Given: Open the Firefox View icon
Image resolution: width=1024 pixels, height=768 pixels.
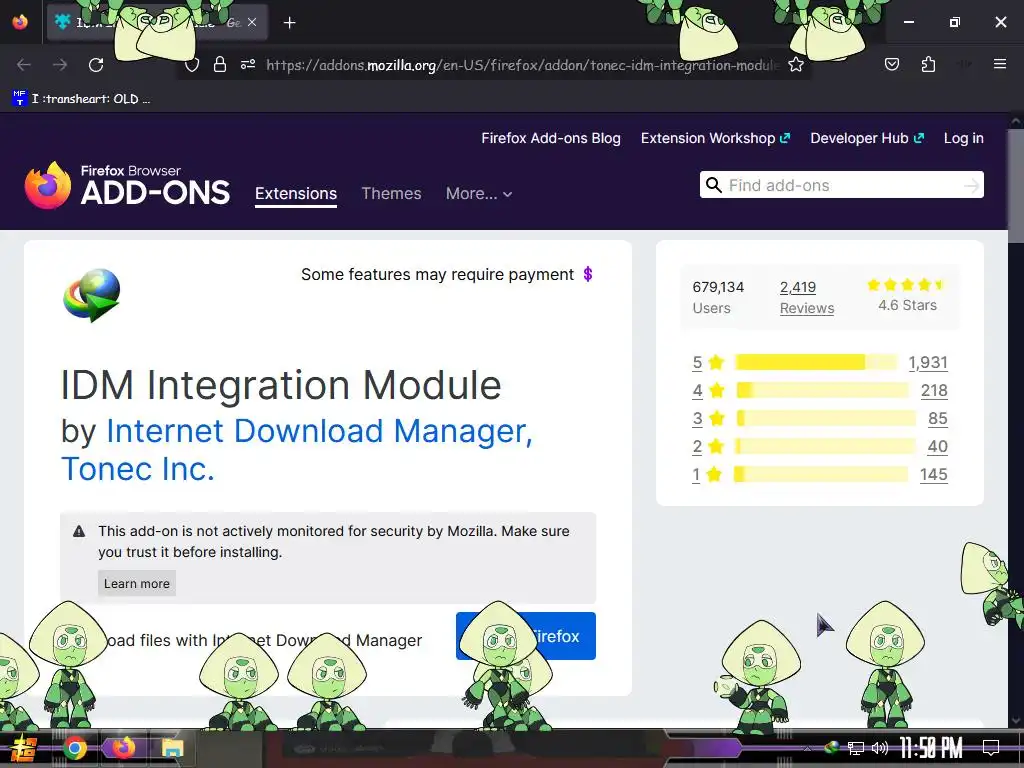Looking at the screenshot, I should click(x=20, y=22).
